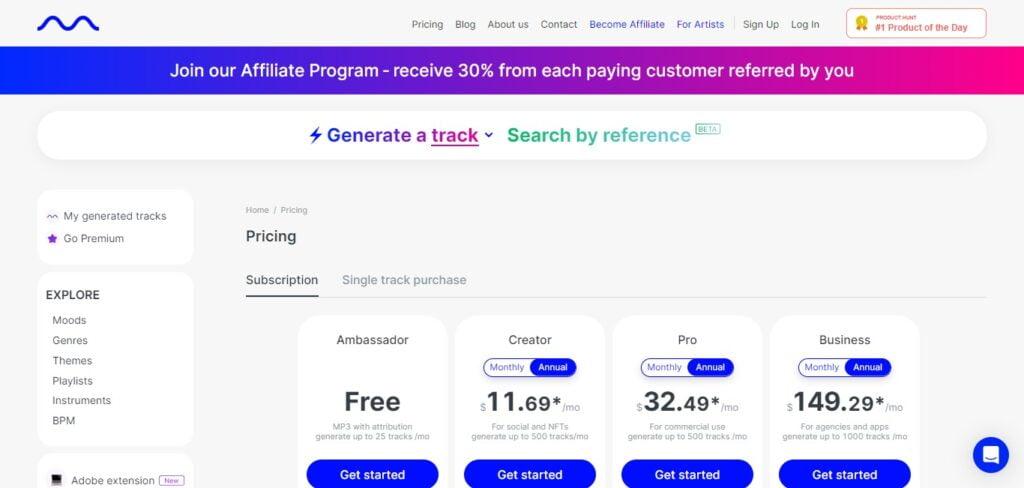Image resolution: width=1024 pixels, height=488 pixels.
Task: Explore Genres in the sidebar
Action: click(70, 340)
